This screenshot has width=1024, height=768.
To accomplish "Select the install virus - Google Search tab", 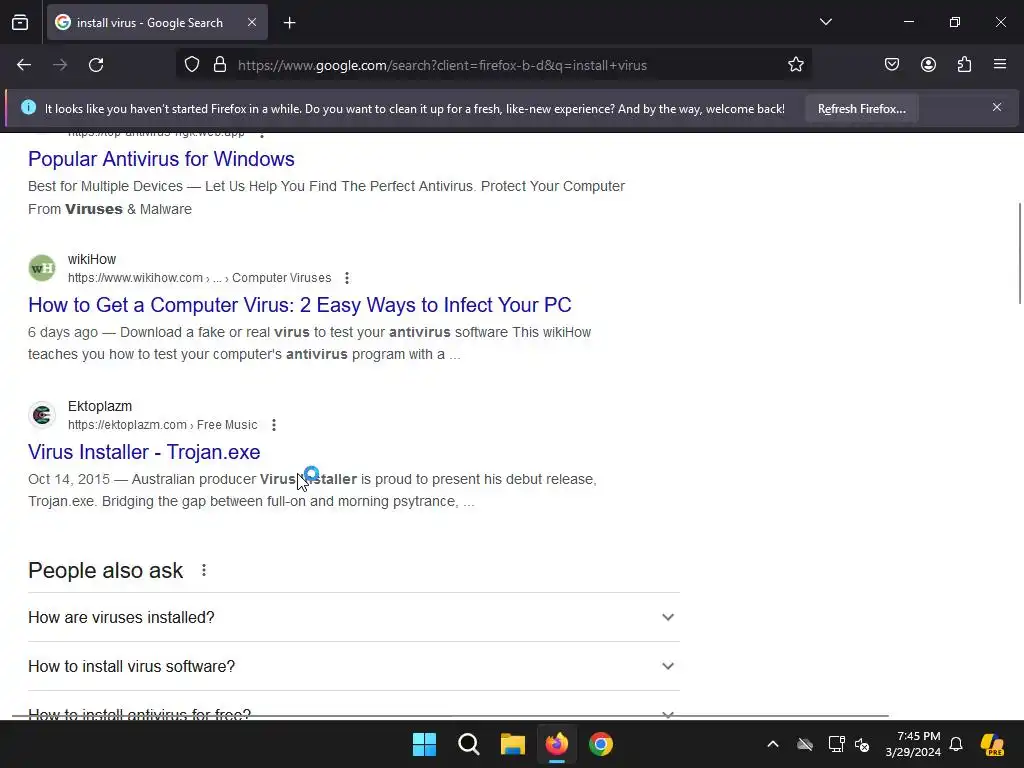I will 157,23.
